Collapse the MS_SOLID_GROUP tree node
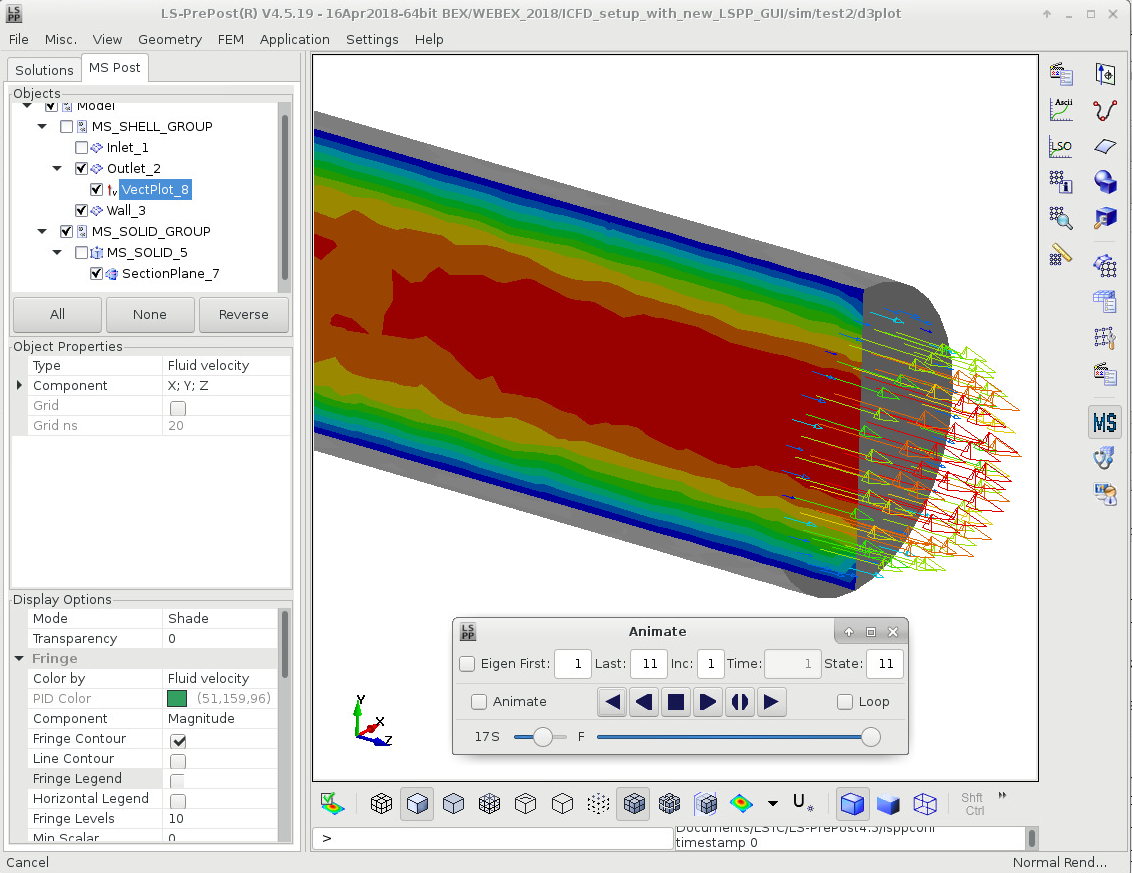The height and width of the screenshot is (873, 1132). [x=42, y=231]
